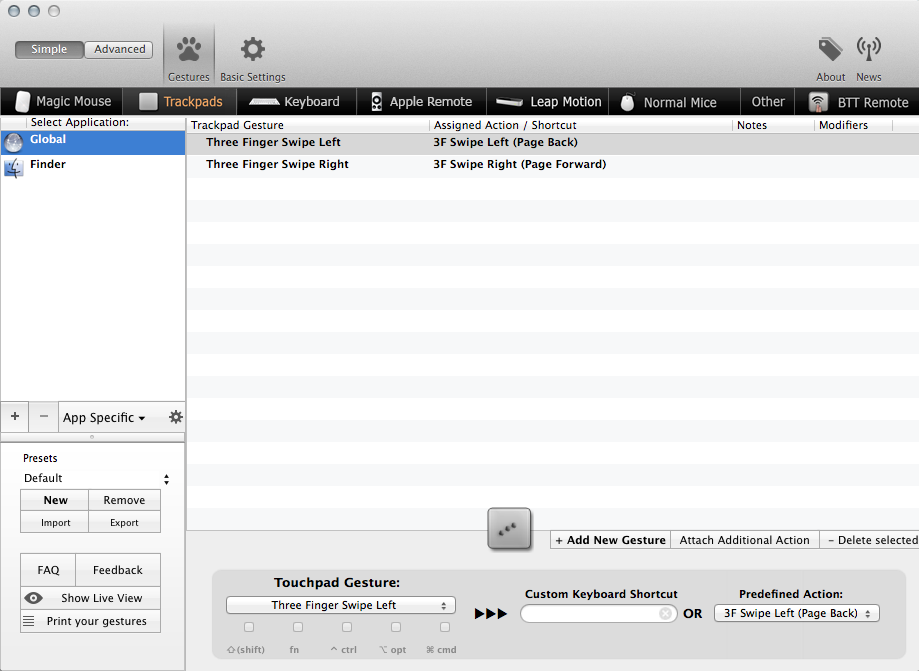The image size is (919, 671).
Task: Enable the shift modifier checkbox
Action: (249, 627)
